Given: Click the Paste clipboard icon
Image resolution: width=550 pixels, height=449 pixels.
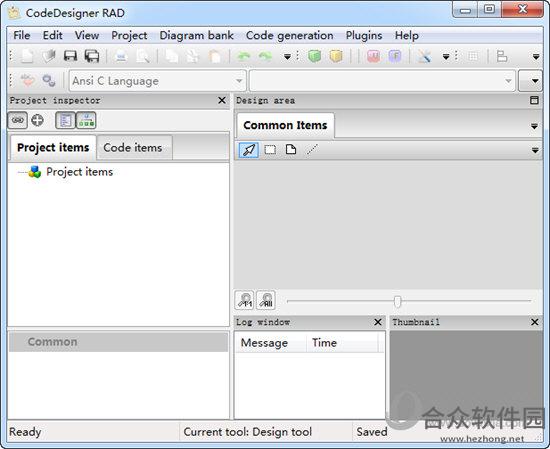Looking at the screenshot, I should click(x=215, y=56).
